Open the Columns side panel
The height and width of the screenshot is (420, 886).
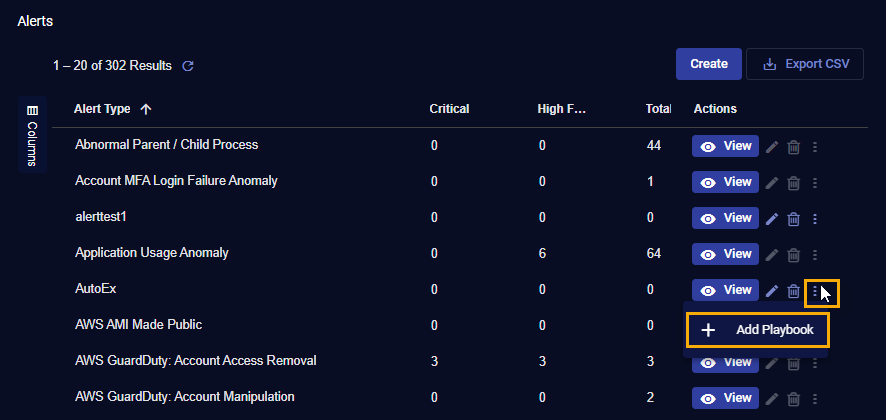(x=32, y=136)
